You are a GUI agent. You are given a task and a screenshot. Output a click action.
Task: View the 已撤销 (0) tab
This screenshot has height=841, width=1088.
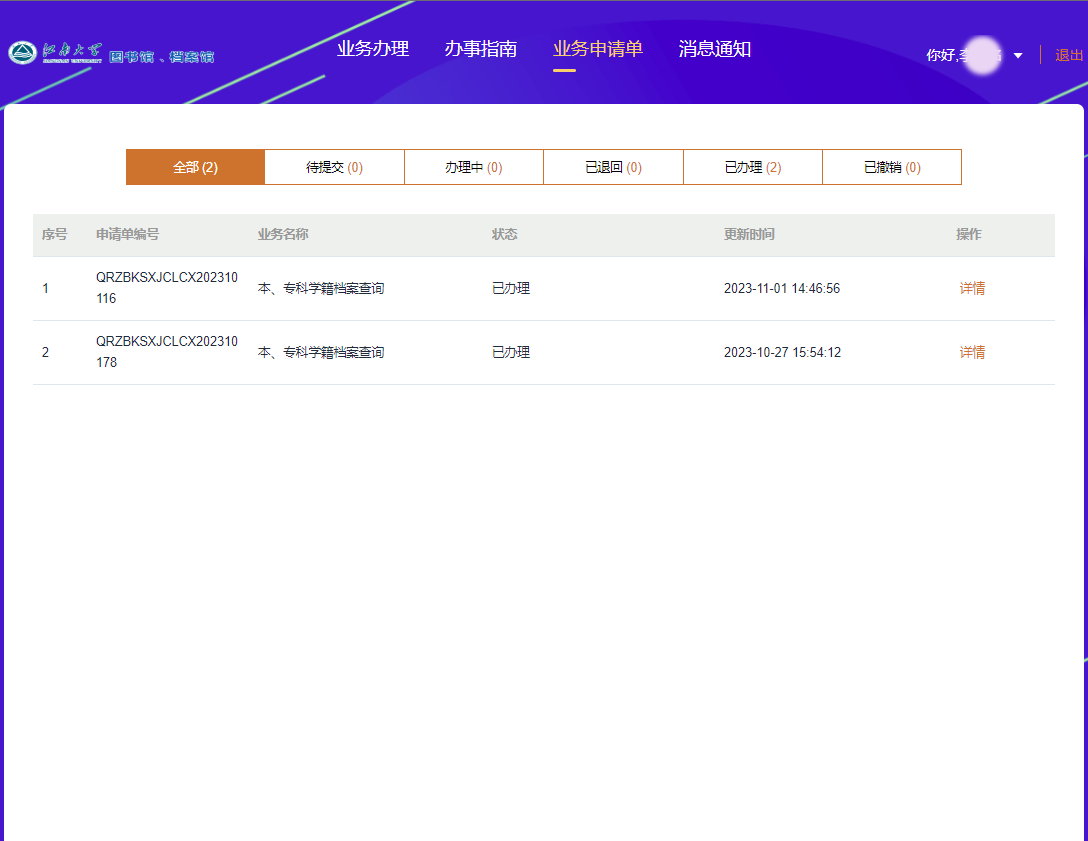891,167
